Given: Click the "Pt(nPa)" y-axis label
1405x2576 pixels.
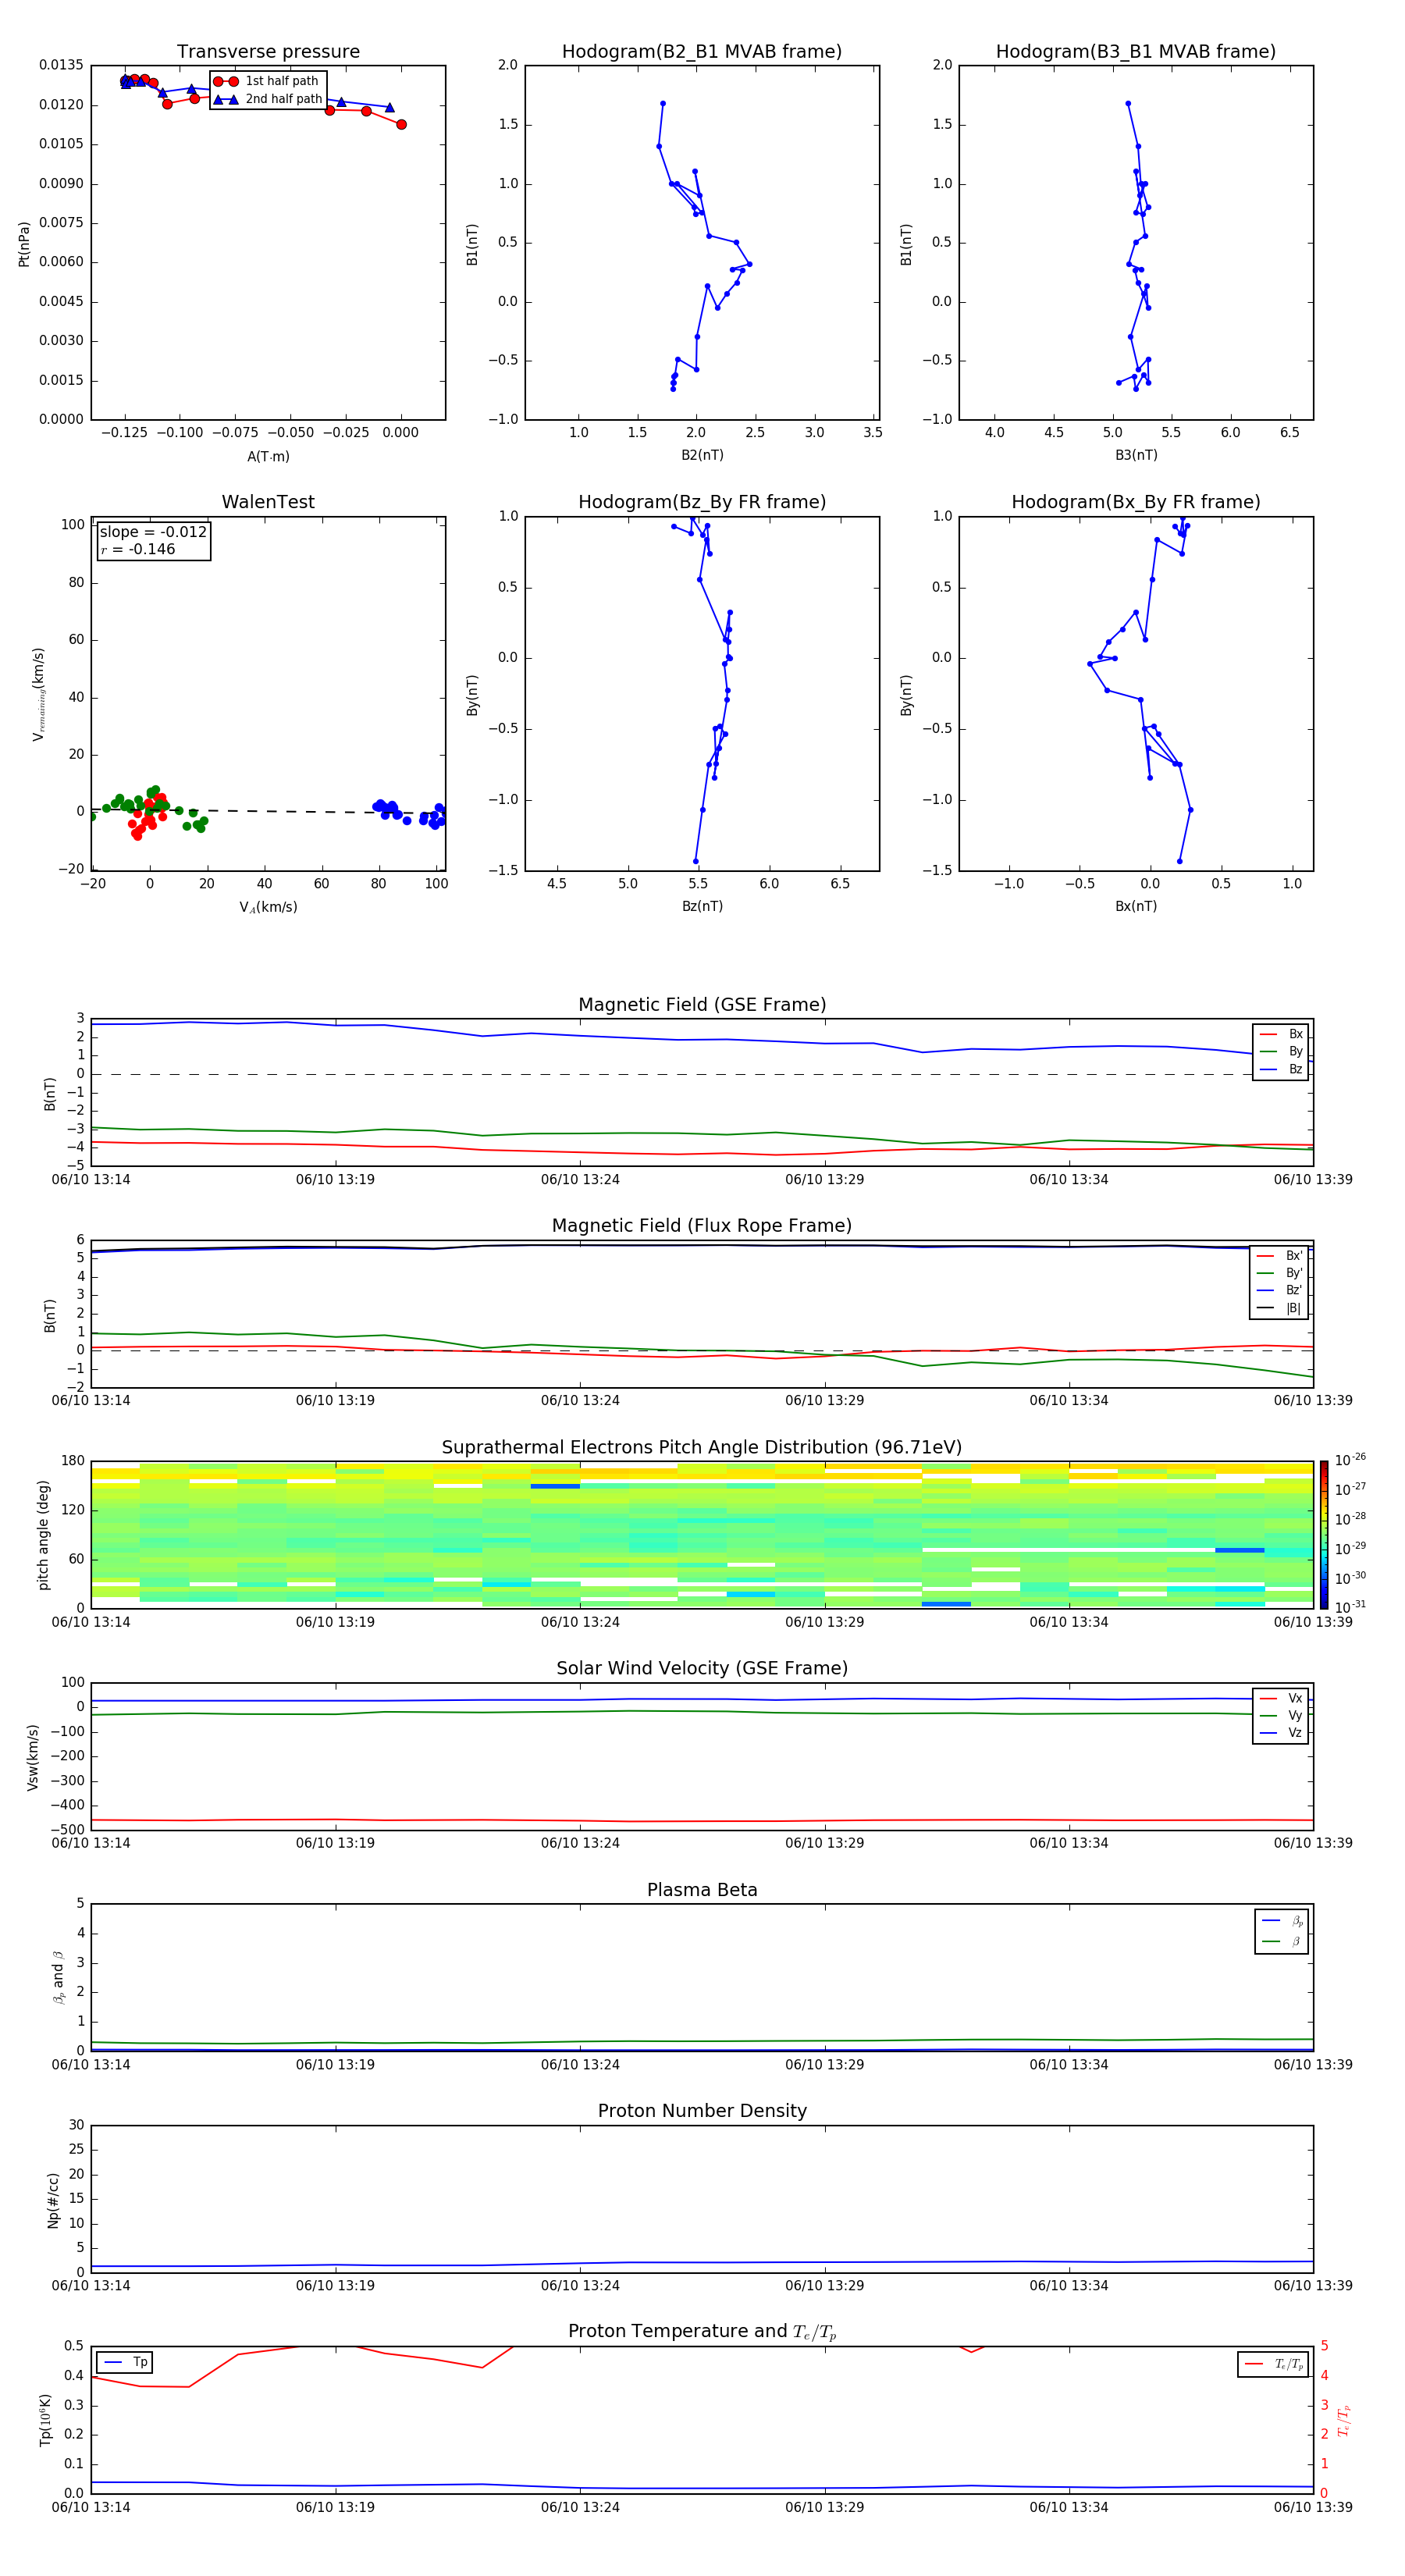Looking at the screenshot, I should coord(24,244).
